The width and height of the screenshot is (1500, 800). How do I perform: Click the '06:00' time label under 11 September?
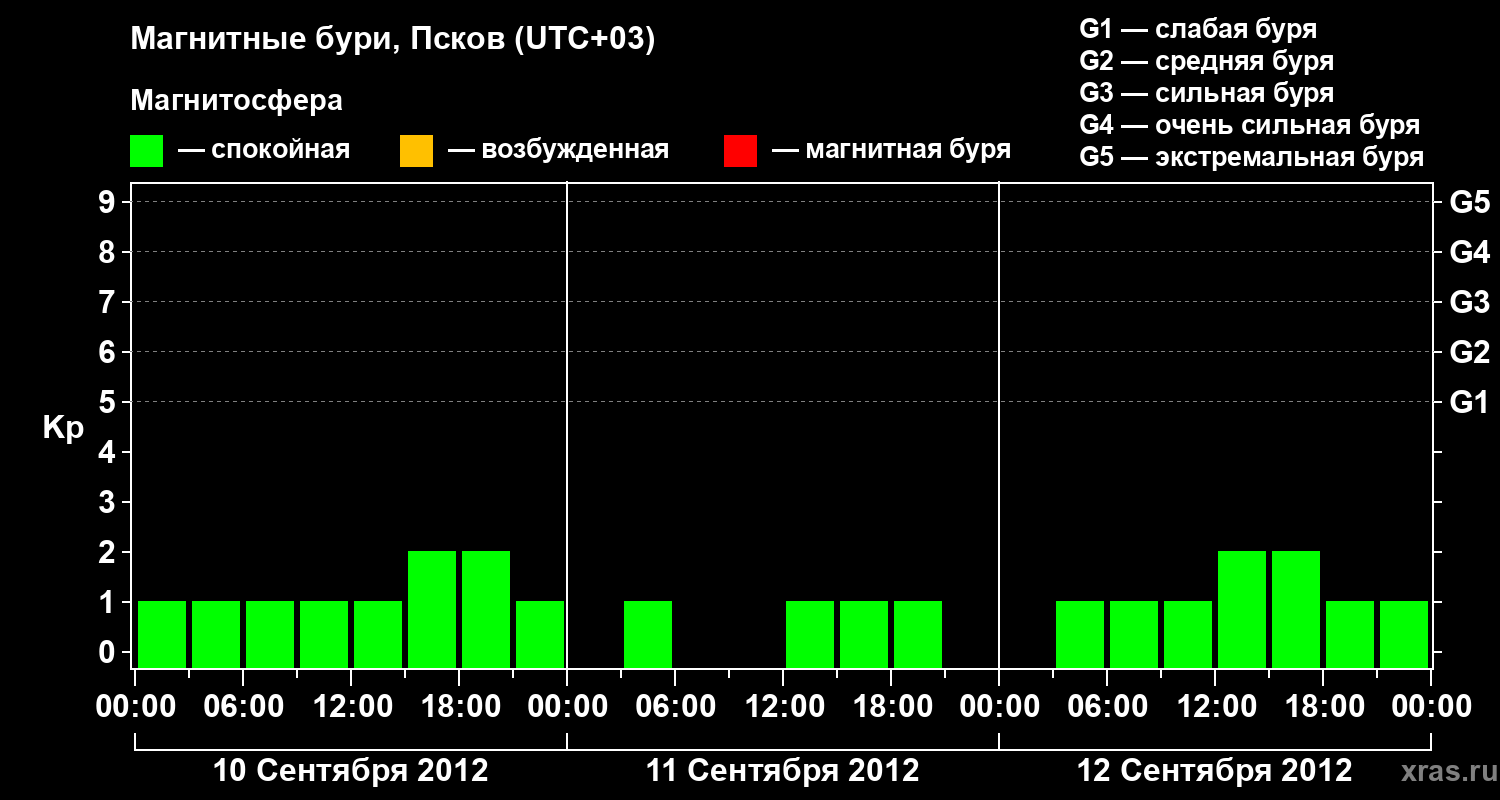[x=675, y=706]
